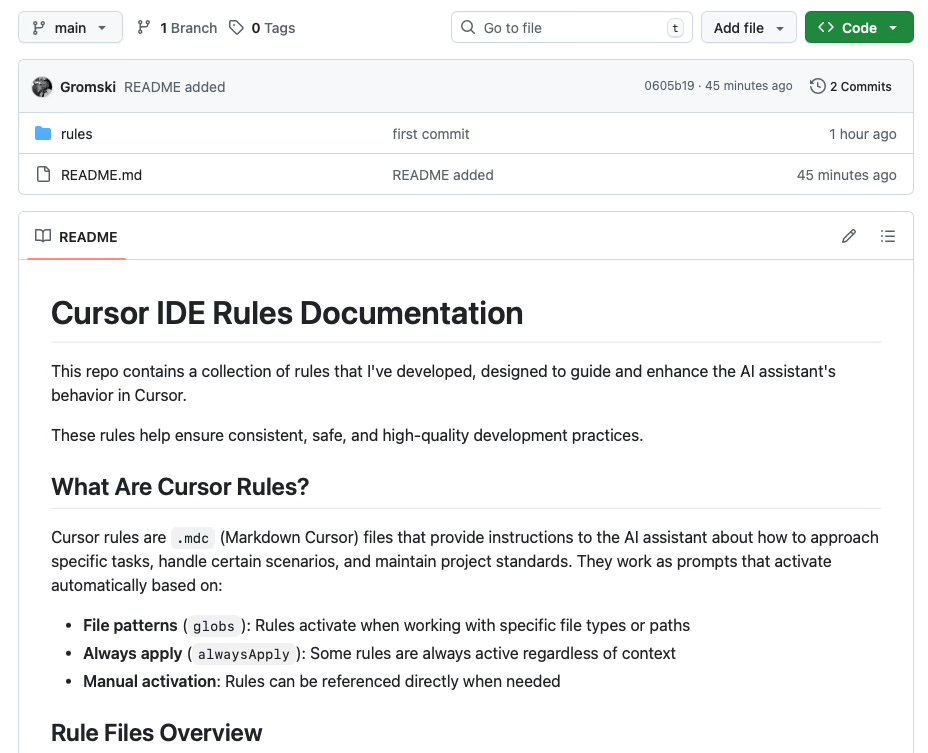The image size is (928, 753).
Task: Click the 'globs' inline code text
Action: pyautogui.click(x=214, y=626)
